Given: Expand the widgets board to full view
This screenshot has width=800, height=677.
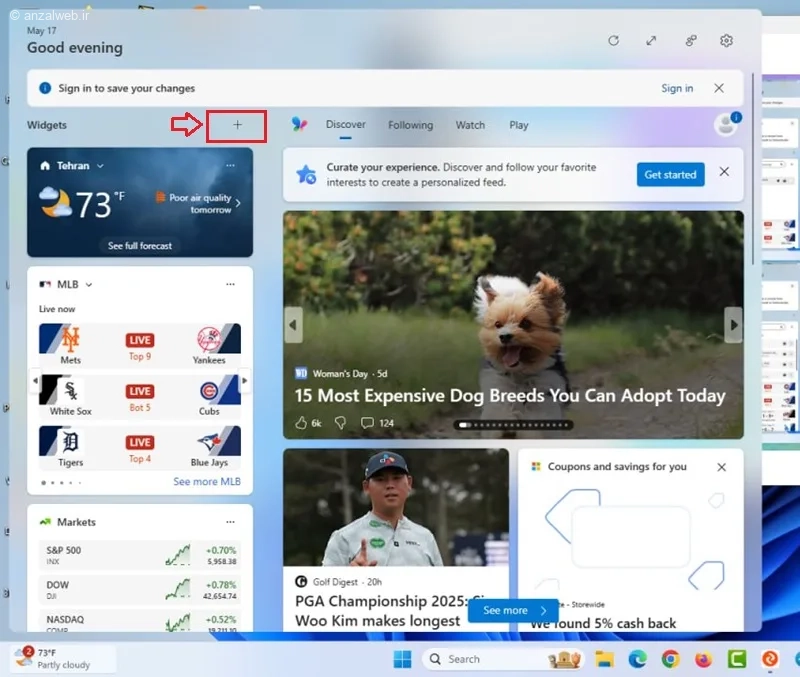Looking at the screenshot, I should pyautogui.click(x=651, y=41).
